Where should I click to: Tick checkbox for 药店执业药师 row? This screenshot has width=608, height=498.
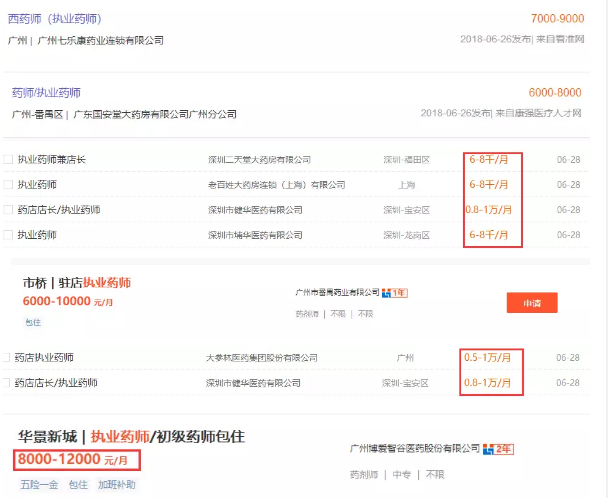click(6, 357)
